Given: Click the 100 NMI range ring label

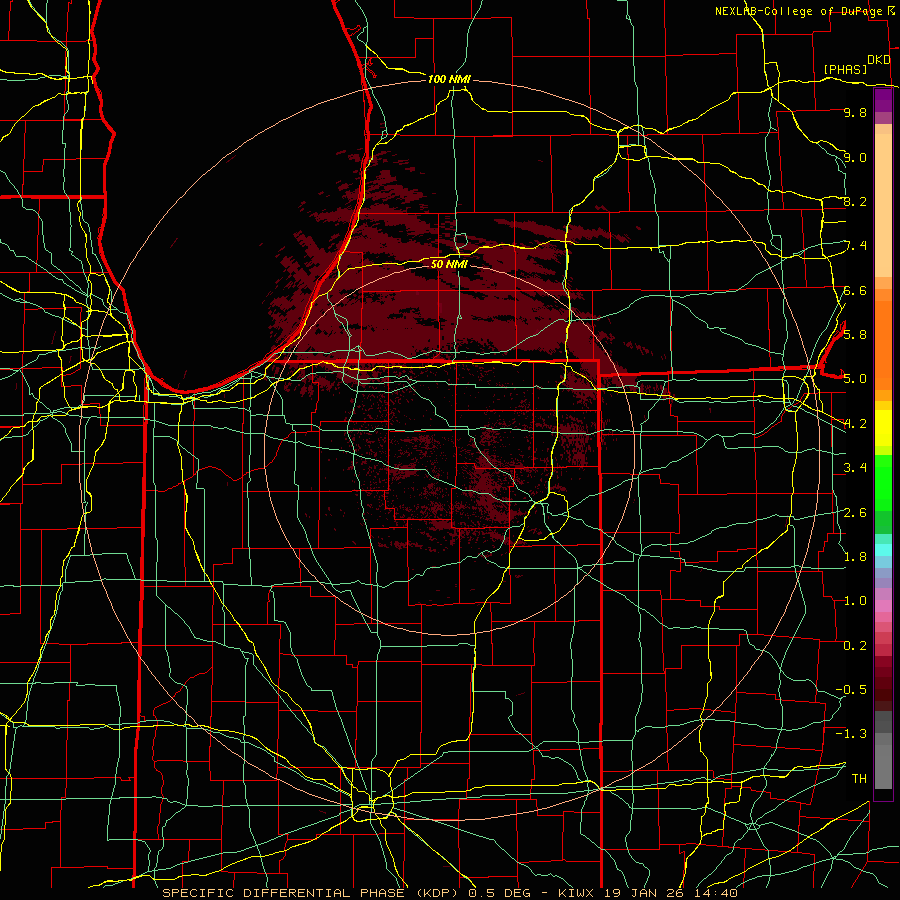Looking at the screenshot, I should coord(449,79).
